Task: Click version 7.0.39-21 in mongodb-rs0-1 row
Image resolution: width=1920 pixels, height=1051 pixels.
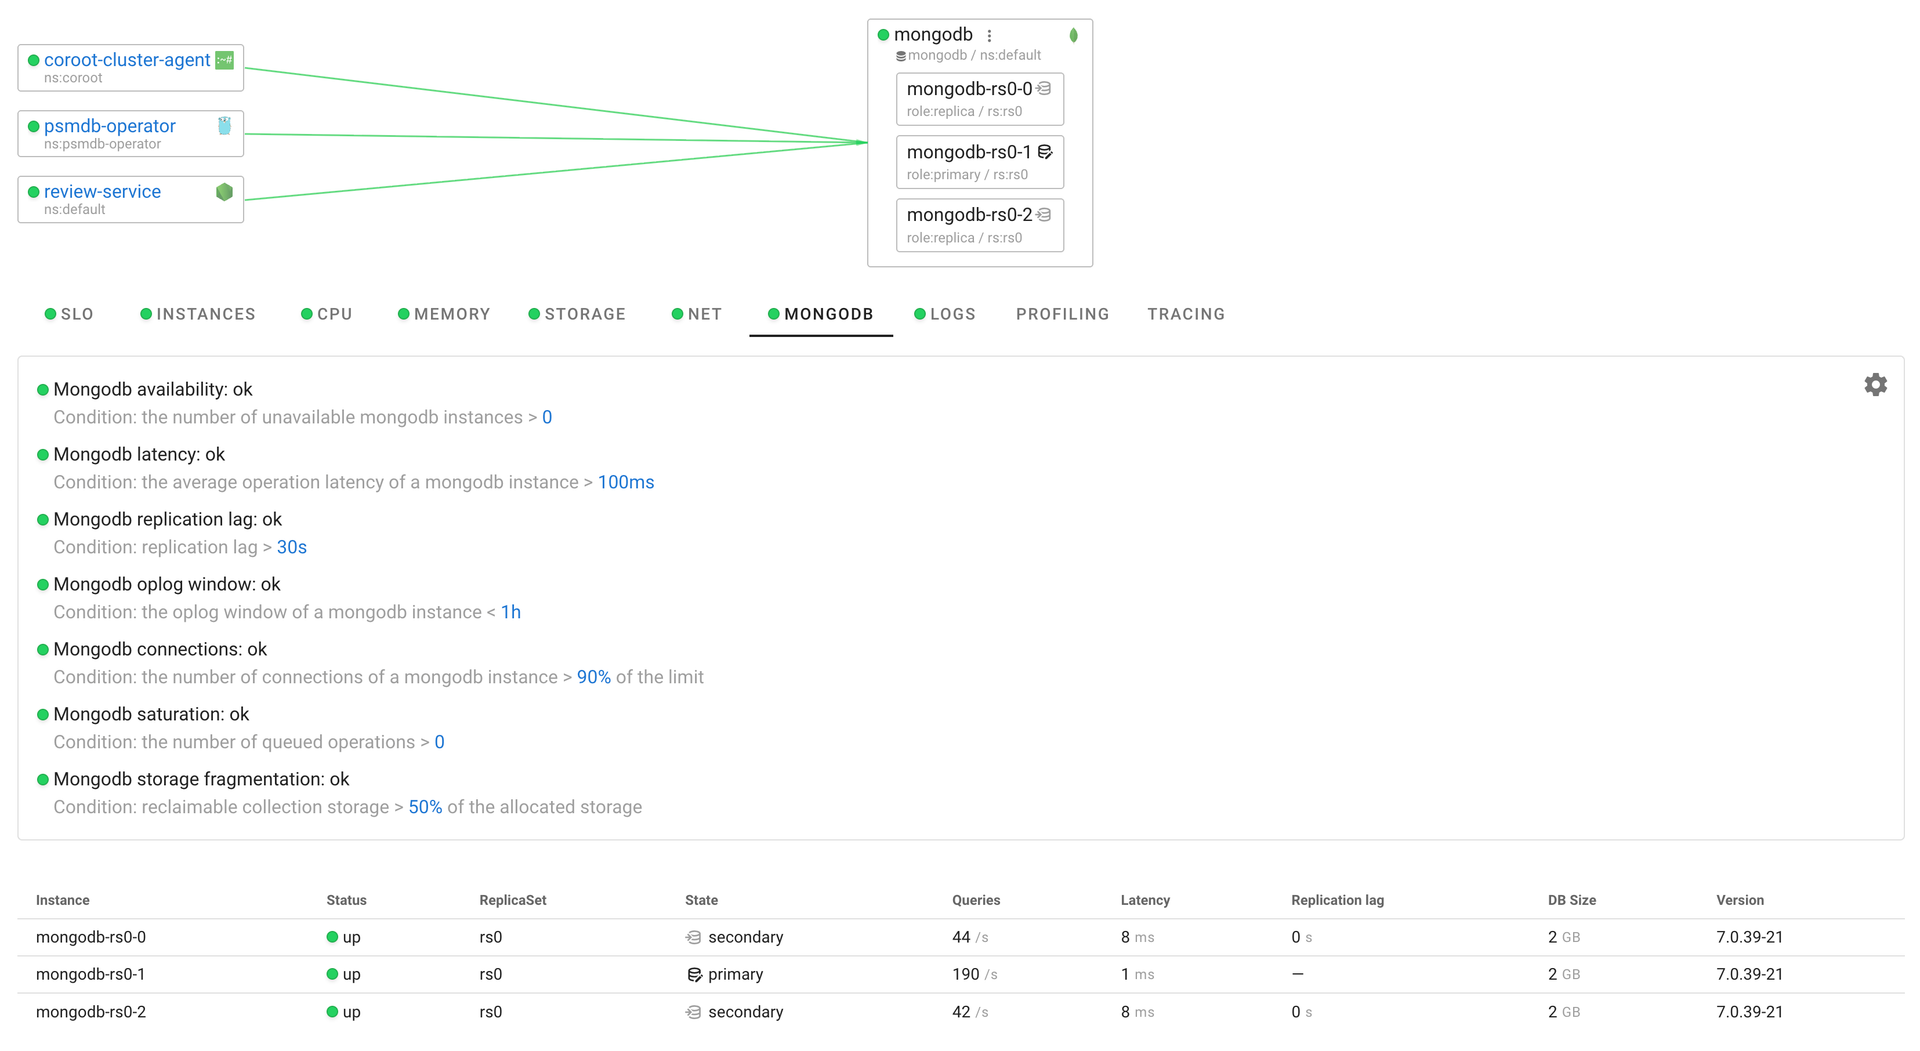Action: [x=1750, y=974]
